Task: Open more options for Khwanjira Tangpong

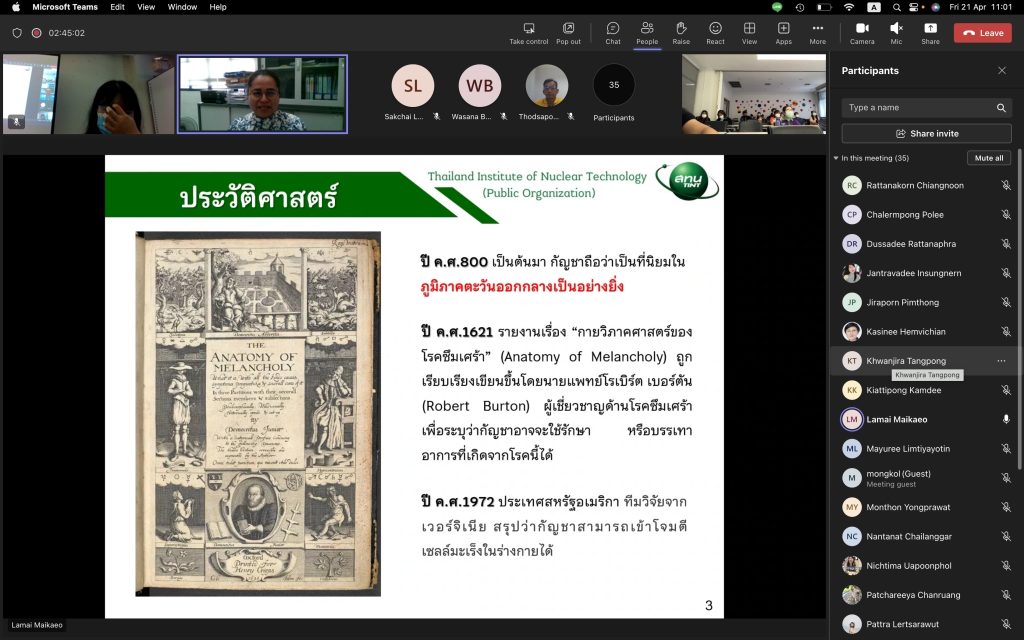Action: (1001, 360)
